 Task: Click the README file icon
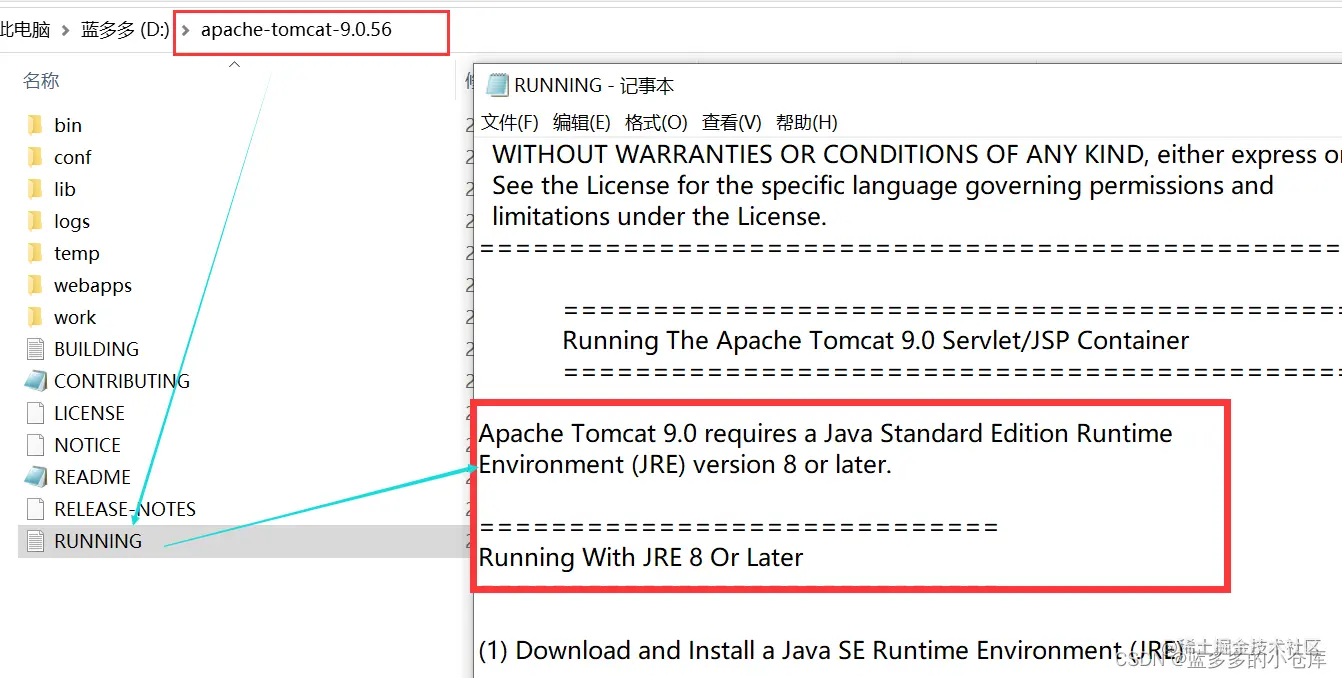(36, 477)
